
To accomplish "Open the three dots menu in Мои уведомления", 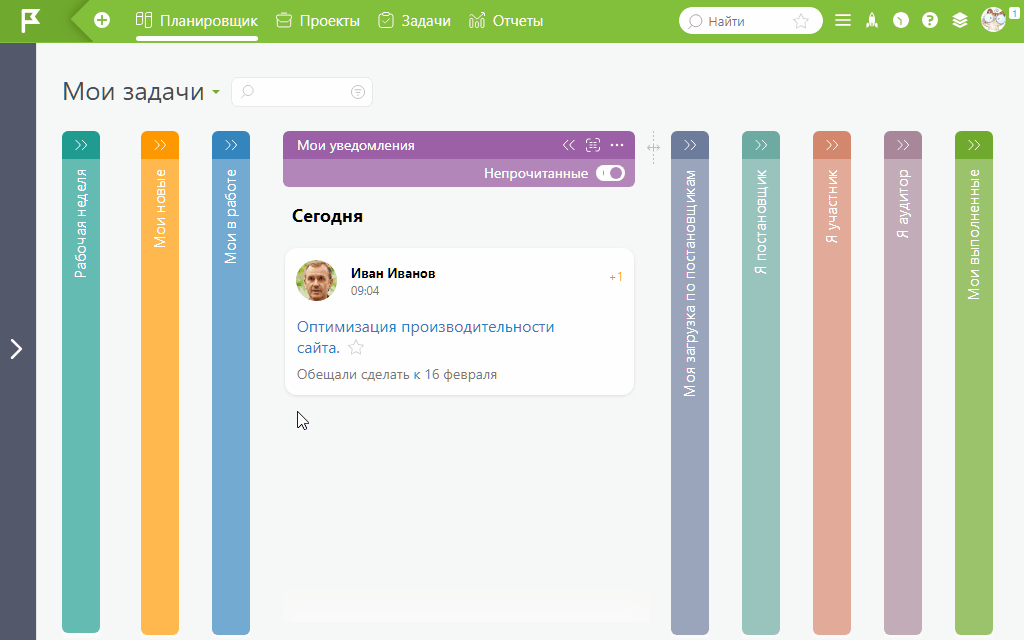I will tap(616, 145).
